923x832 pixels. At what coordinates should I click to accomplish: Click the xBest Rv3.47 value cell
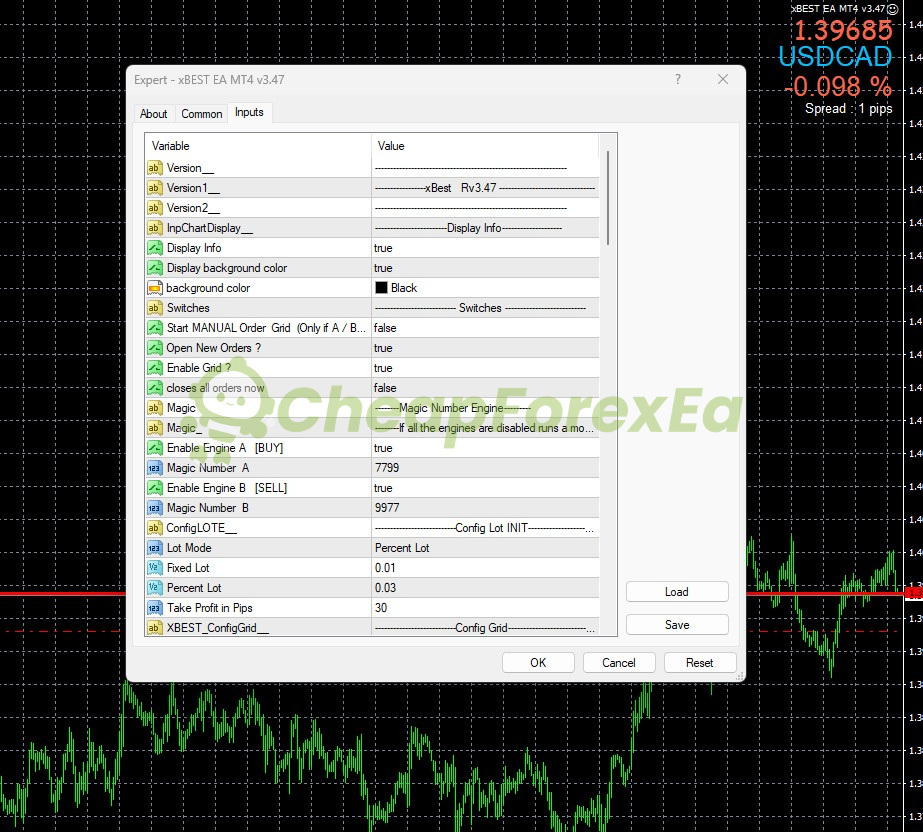pyautogui.click(x=485, y=188)
